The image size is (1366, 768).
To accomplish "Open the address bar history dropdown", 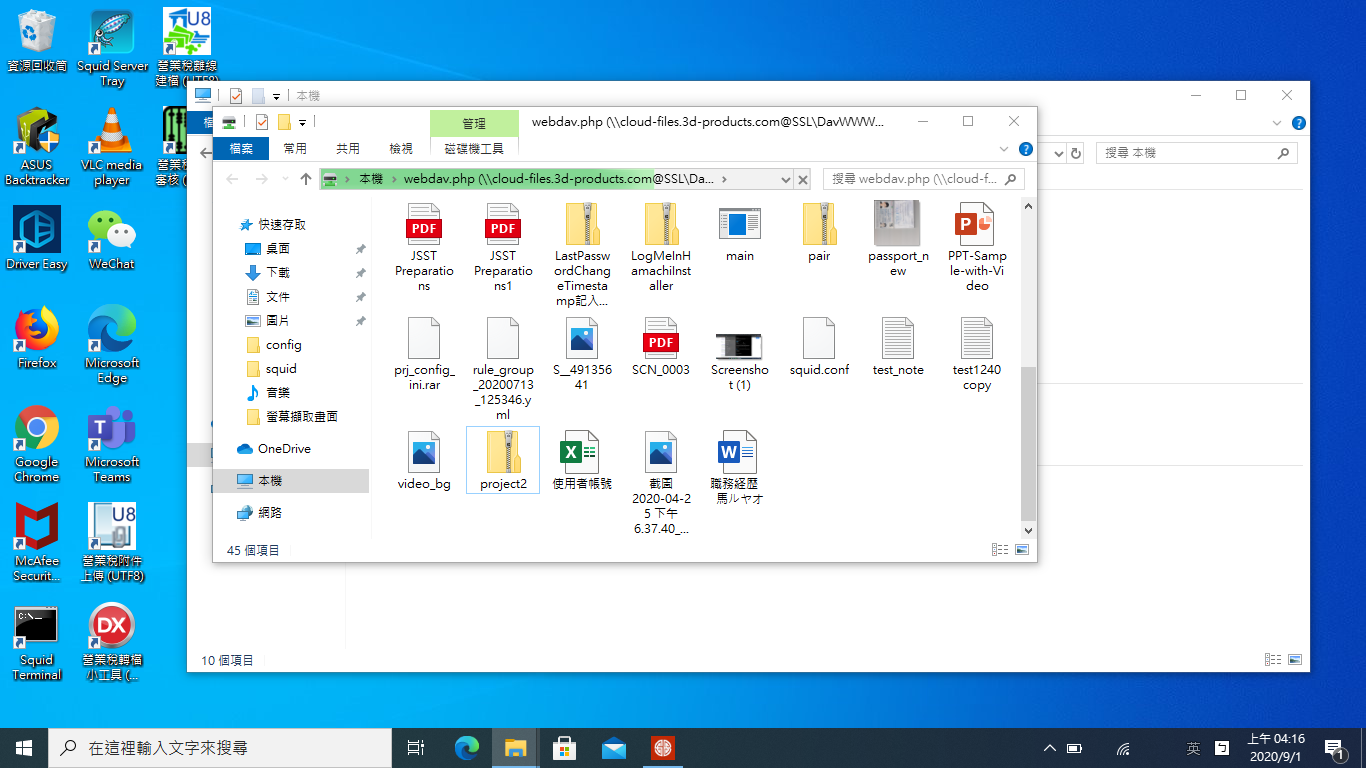I will (783, 179).
